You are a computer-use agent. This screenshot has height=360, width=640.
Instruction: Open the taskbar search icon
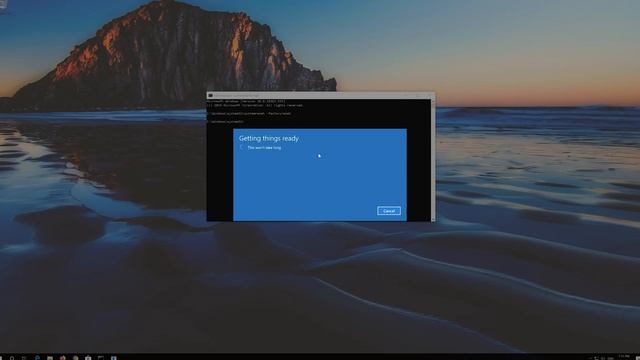pos(12,358)
